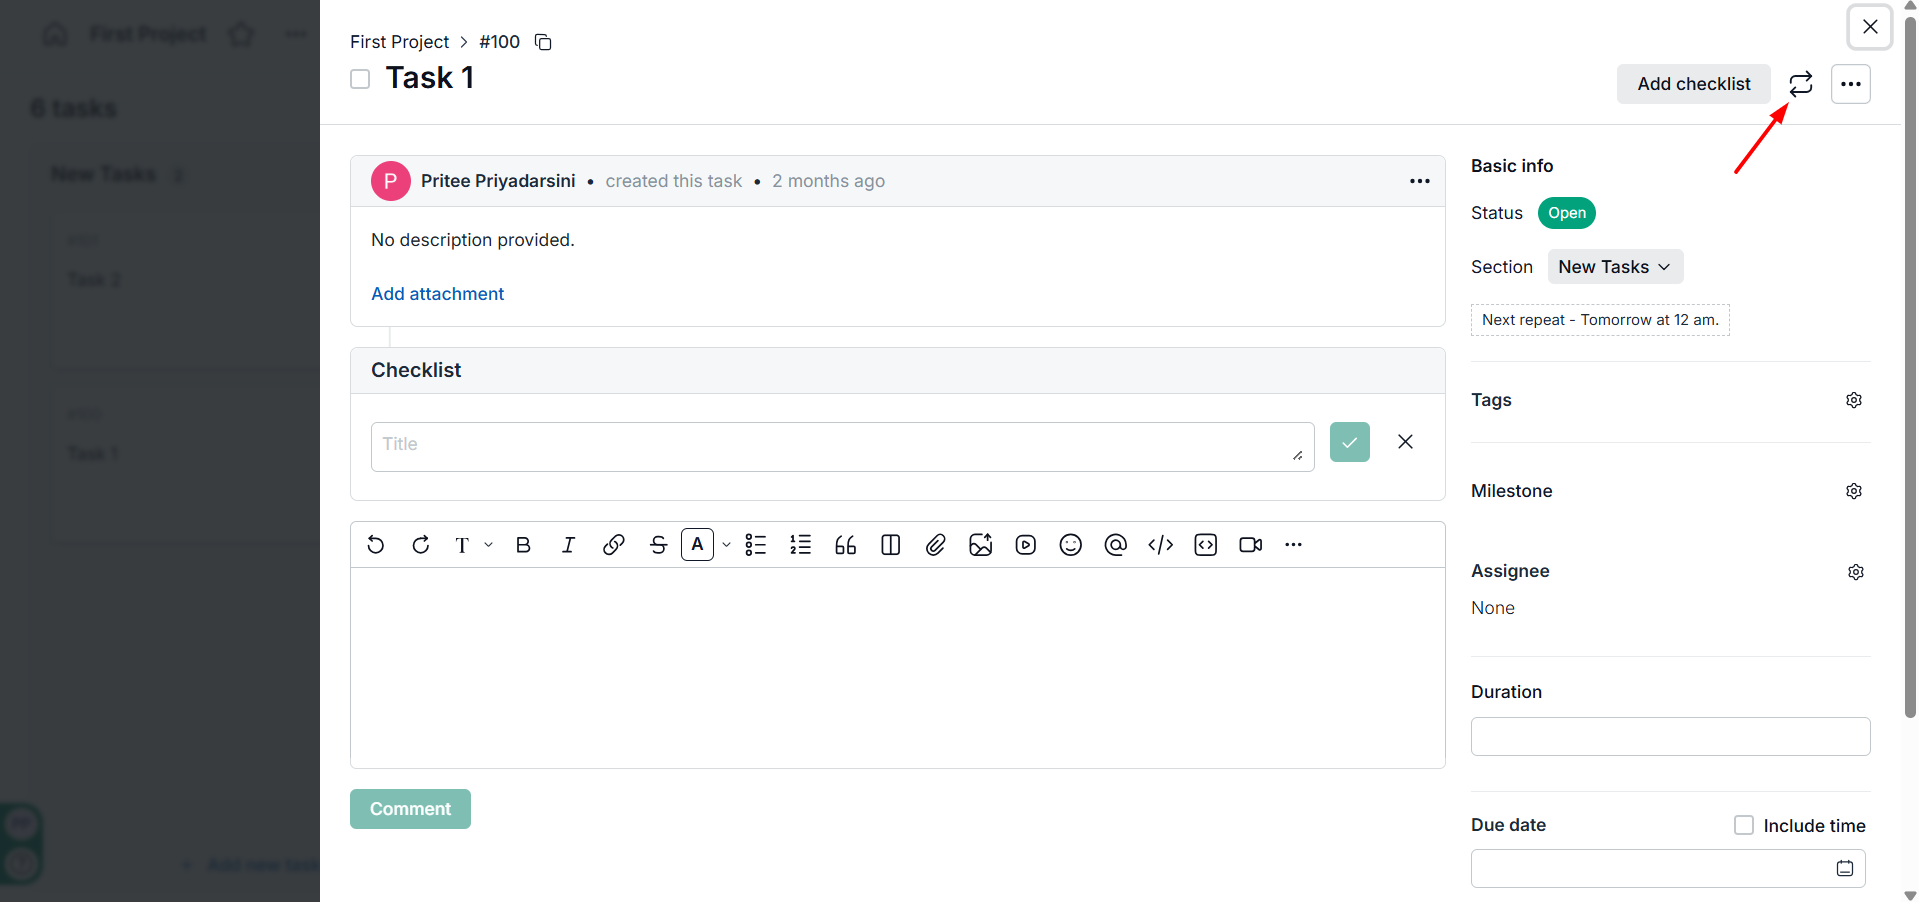Image resolution: width=1919 pixels, height=902 pixels.
Task: Click the Add attachment link
Action: [437, 294]
